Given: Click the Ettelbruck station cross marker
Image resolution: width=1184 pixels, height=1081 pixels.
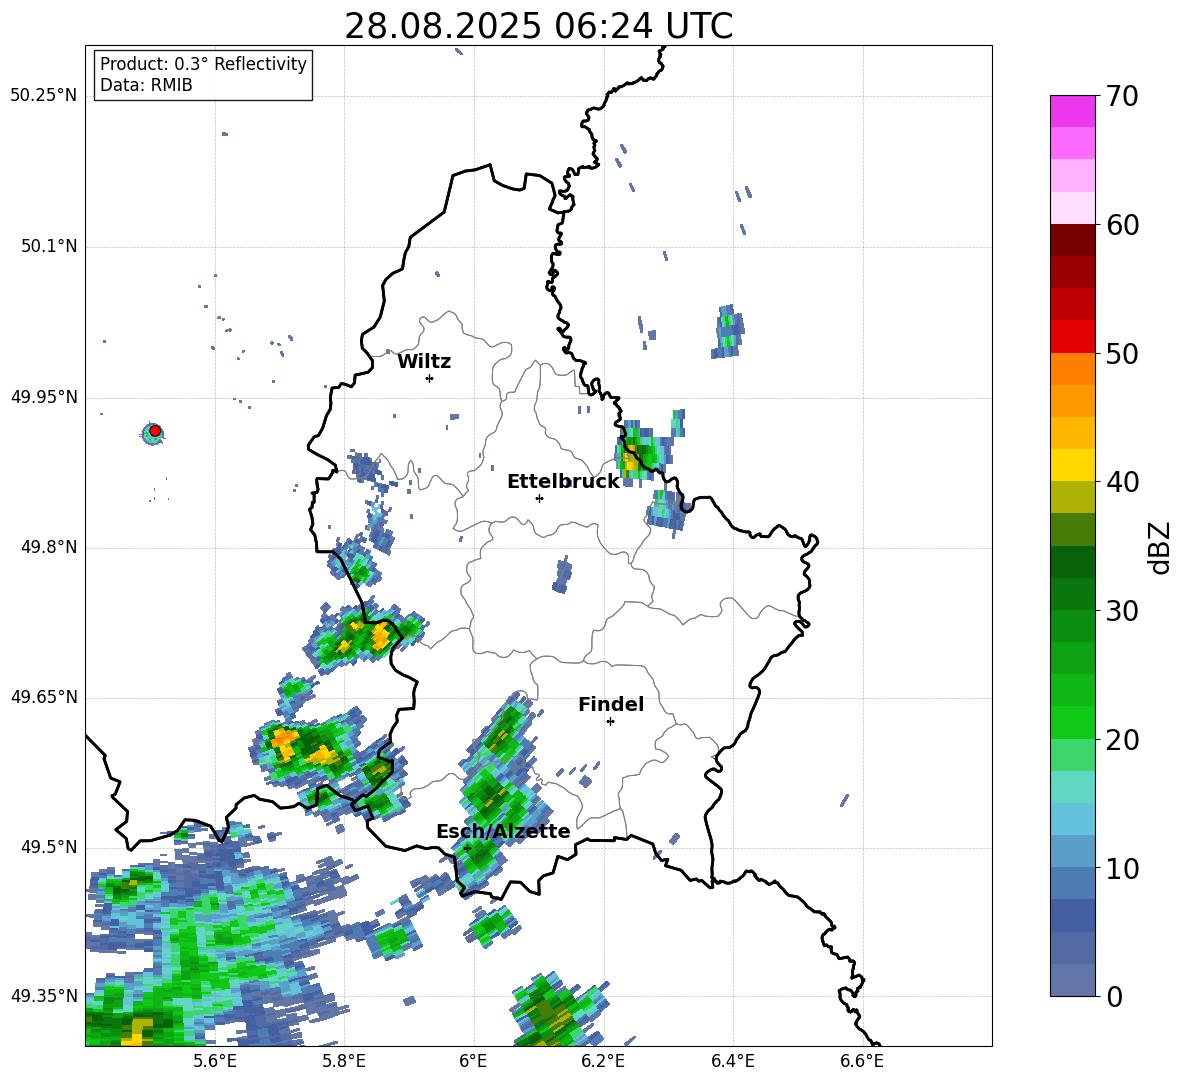Looking at the screenshot, I should point(539,498).
